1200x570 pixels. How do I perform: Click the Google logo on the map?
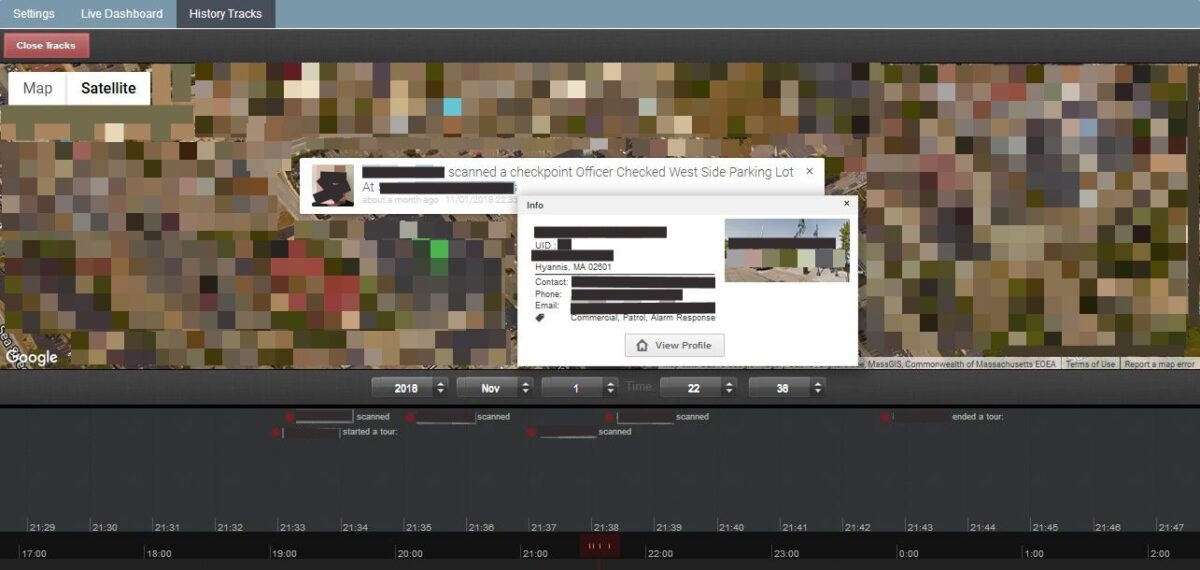[x=32, y=357]
